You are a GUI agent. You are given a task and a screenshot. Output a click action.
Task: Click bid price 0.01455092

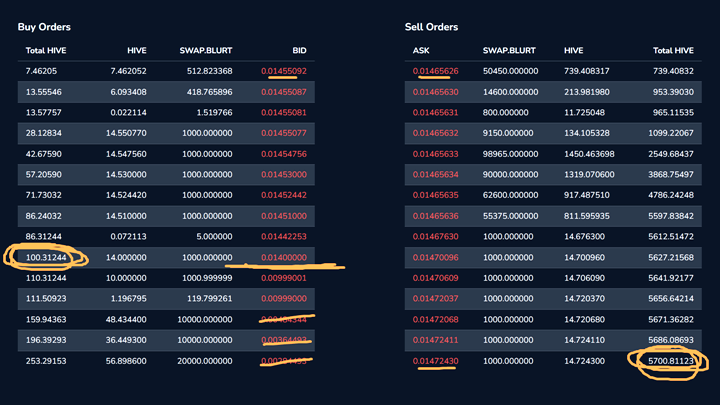click(284, 71)
